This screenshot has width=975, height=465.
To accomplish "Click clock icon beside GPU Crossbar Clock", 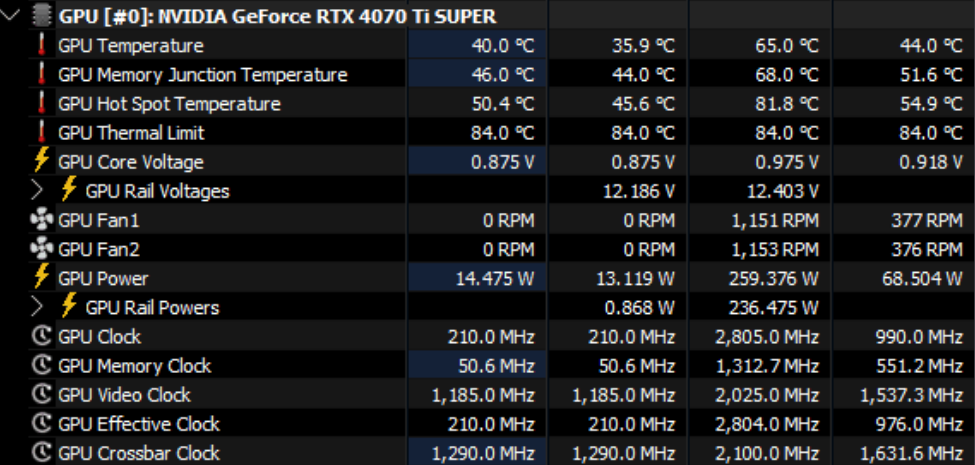I will coord(41,453).
